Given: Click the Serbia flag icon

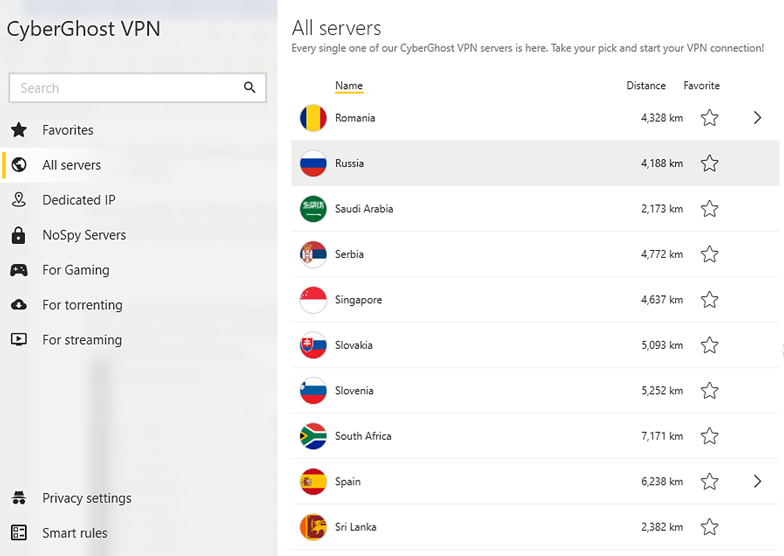Looking at the screenshot, I should (313, 254).
